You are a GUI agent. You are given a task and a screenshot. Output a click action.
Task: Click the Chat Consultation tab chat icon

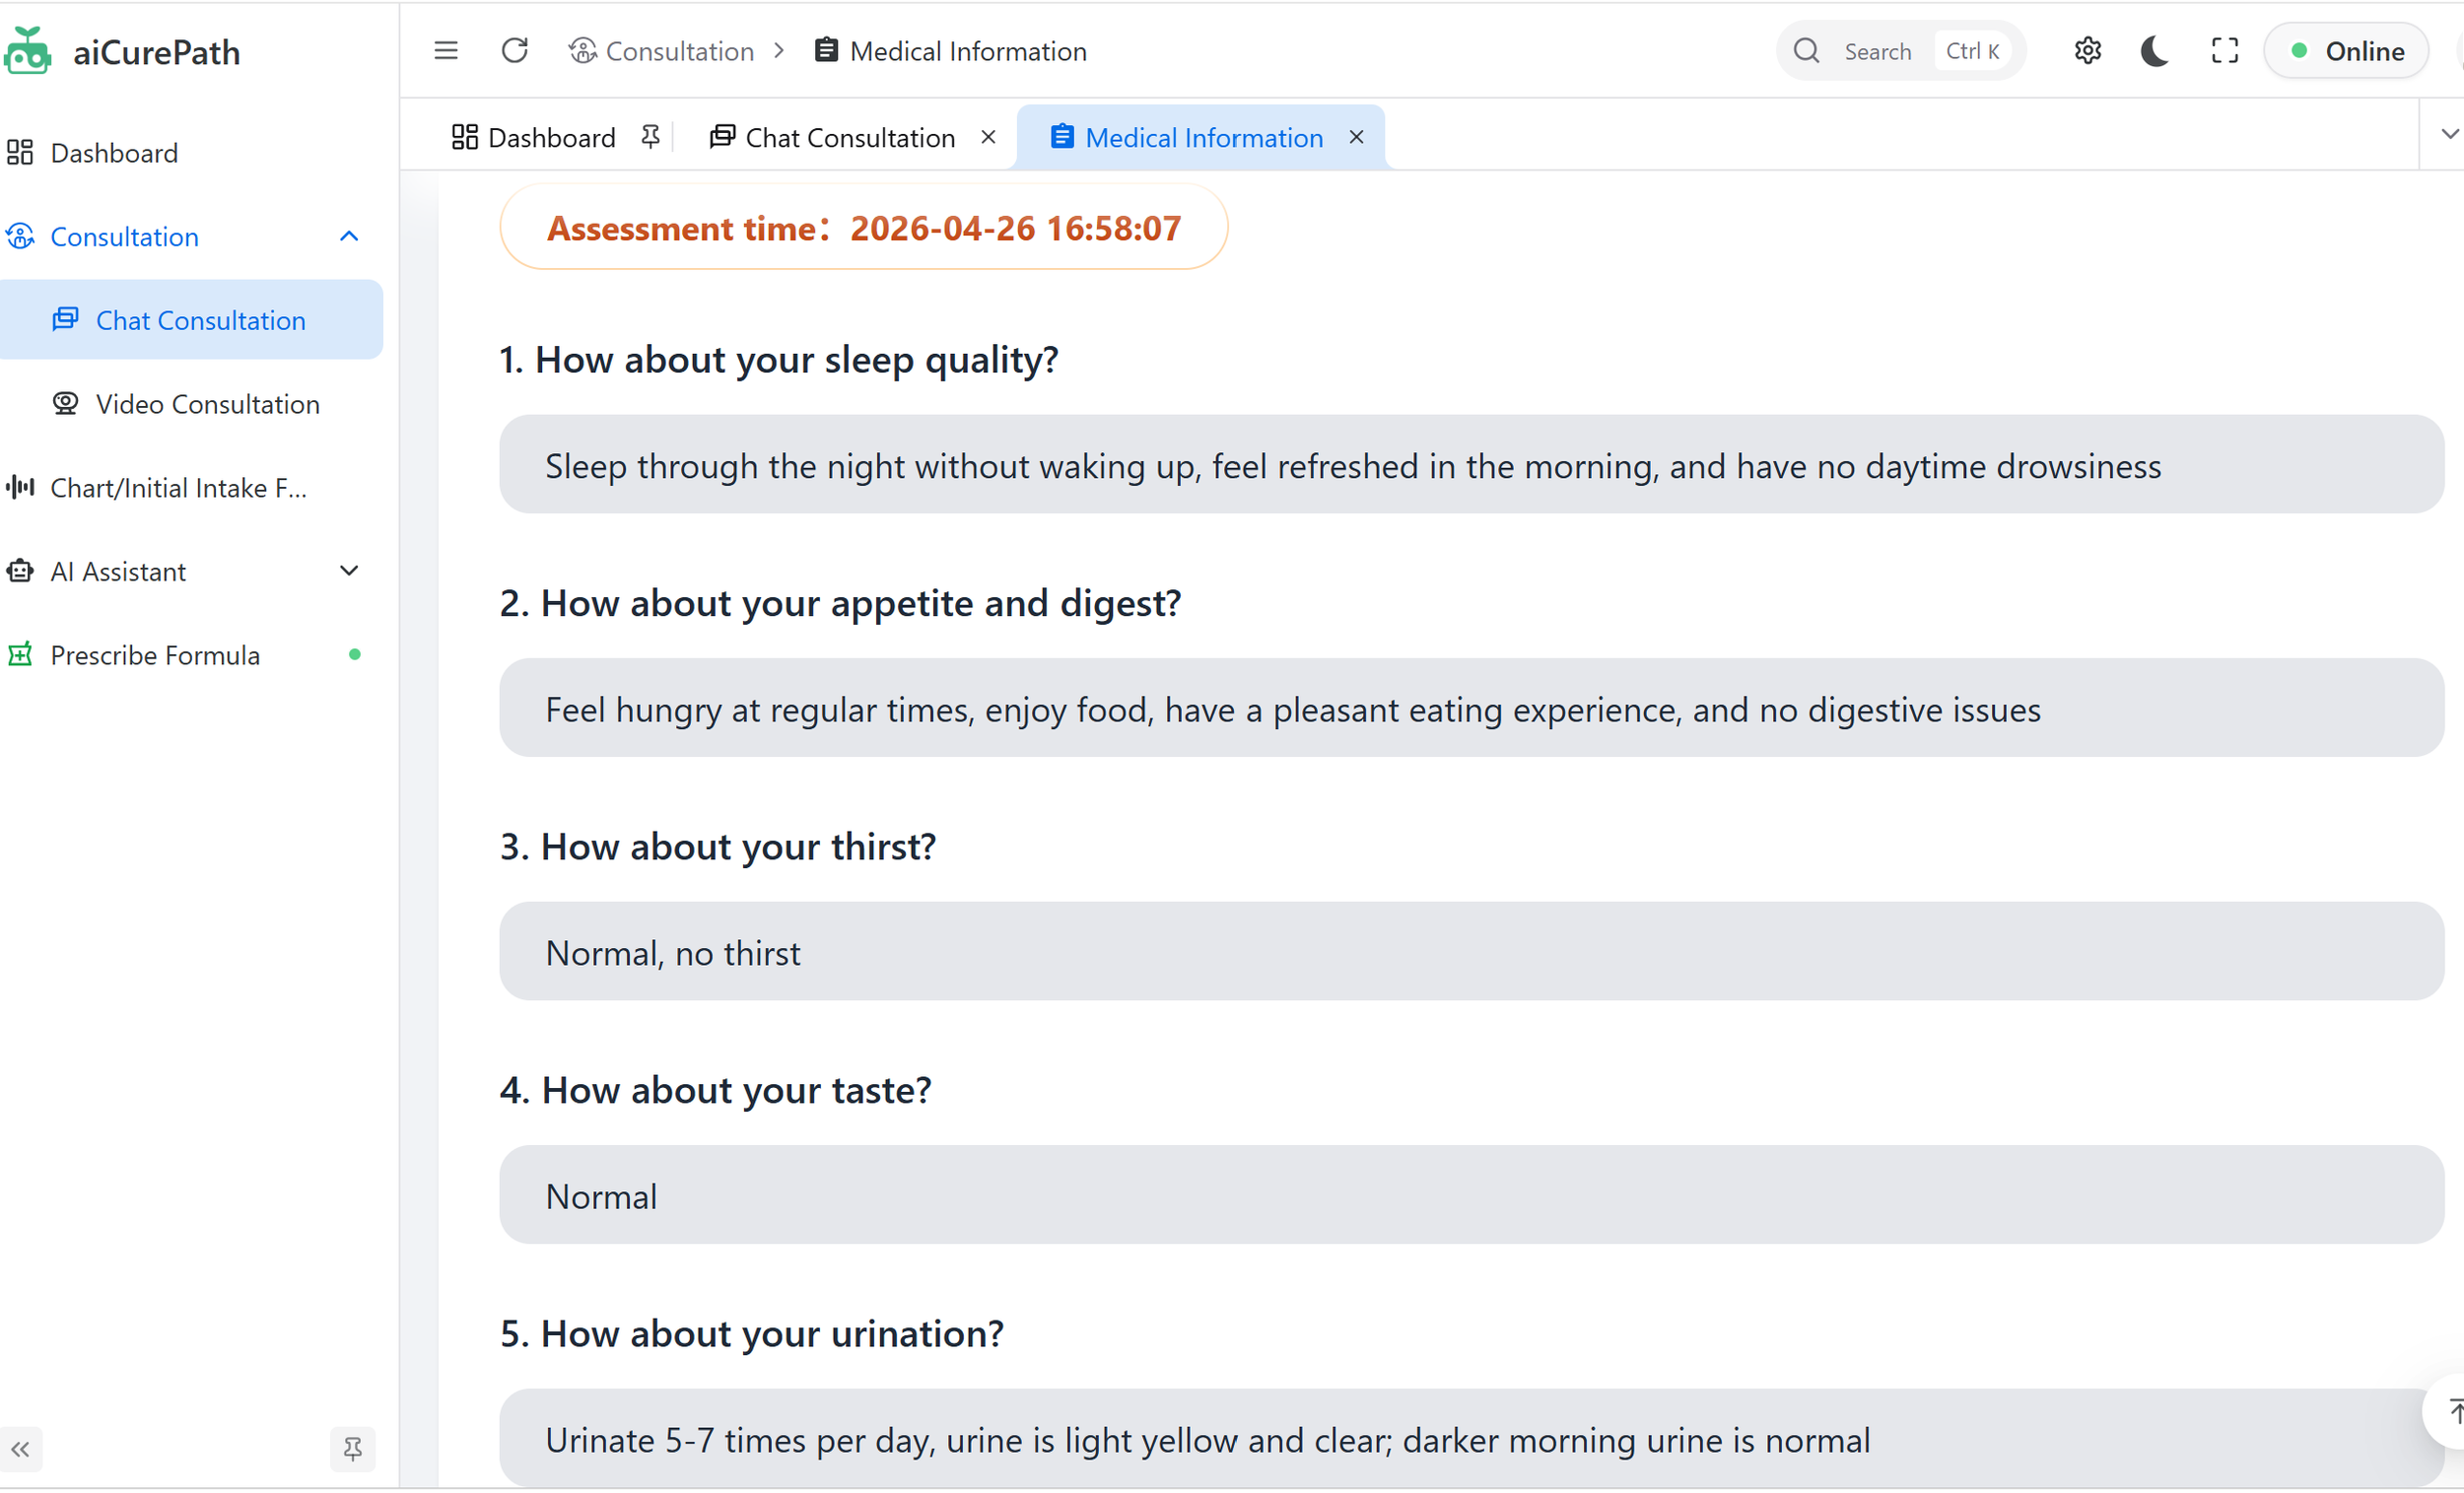722,137
